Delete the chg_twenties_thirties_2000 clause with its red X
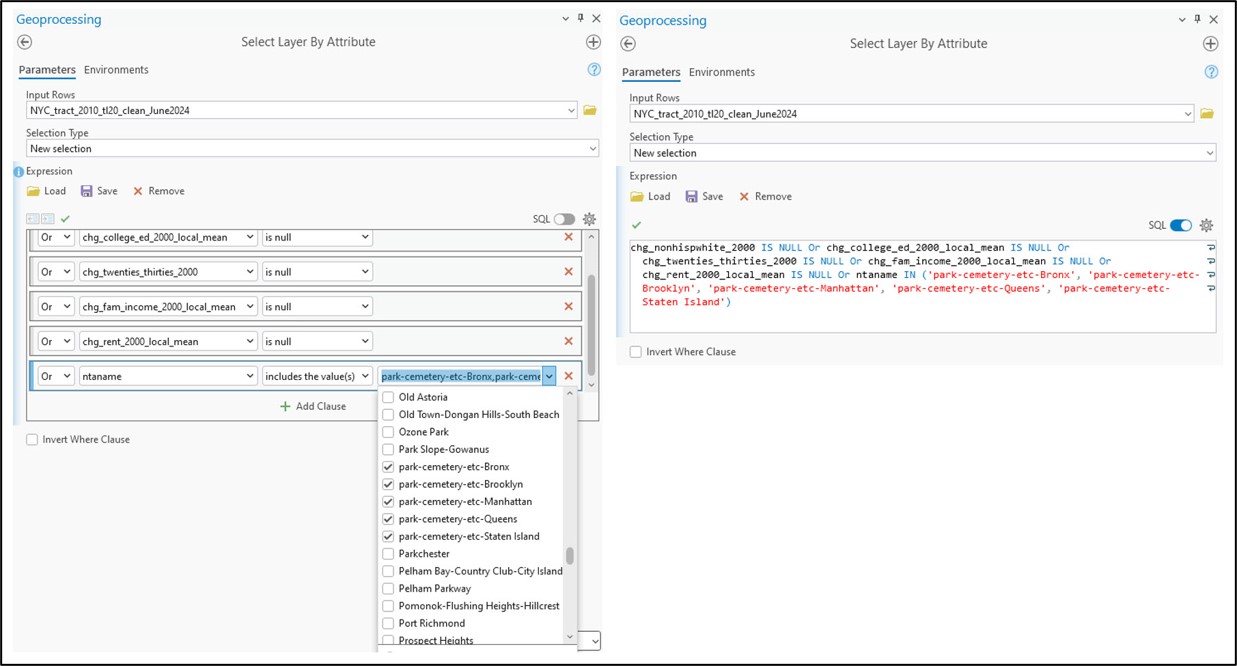The width and height of the screenshot is (1237, 666). [x=569, y=272]
